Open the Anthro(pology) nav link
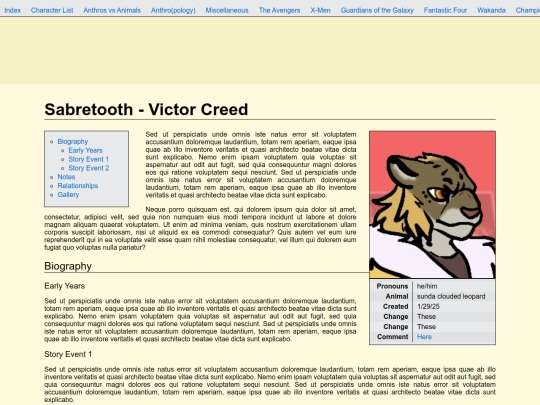Image resolution: width=540 pixels, height=405 pixels. [x=173, y=10]
